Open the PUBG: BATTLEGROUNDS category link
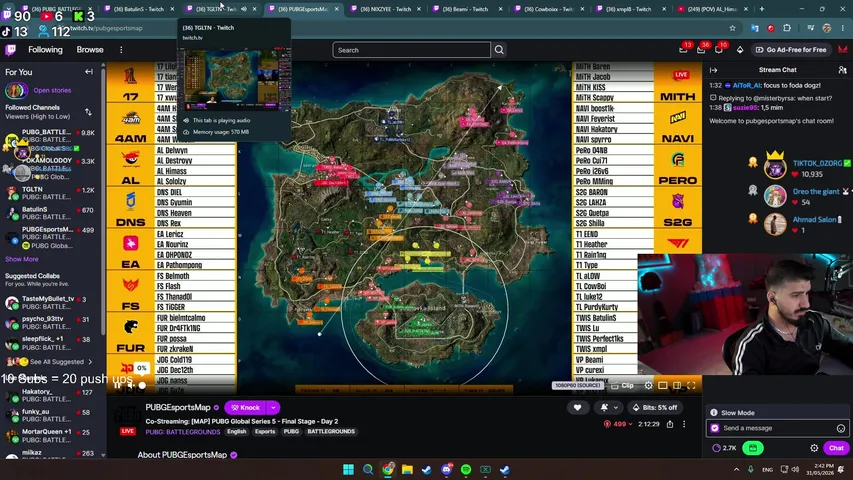Screen dimensions: 853x480 pos(183,432)
